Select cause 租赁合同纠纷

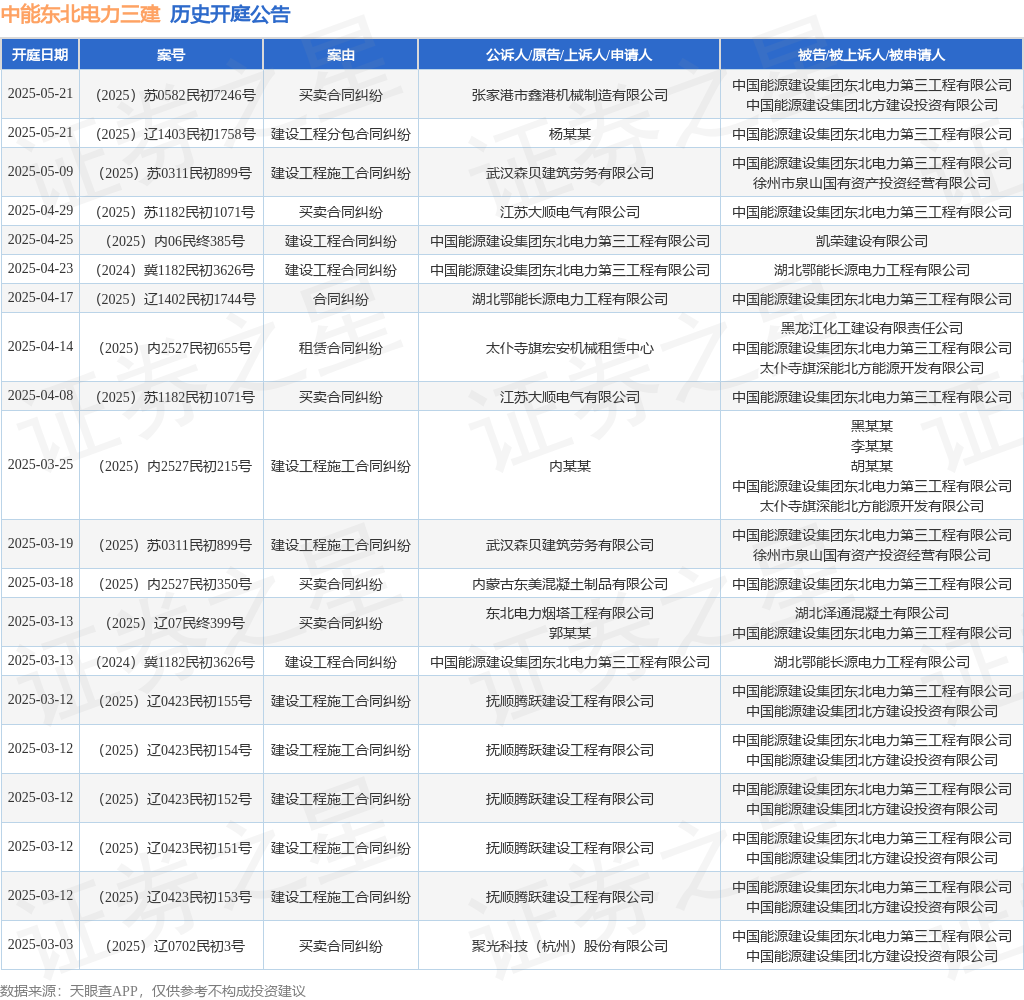coord(340,349)
